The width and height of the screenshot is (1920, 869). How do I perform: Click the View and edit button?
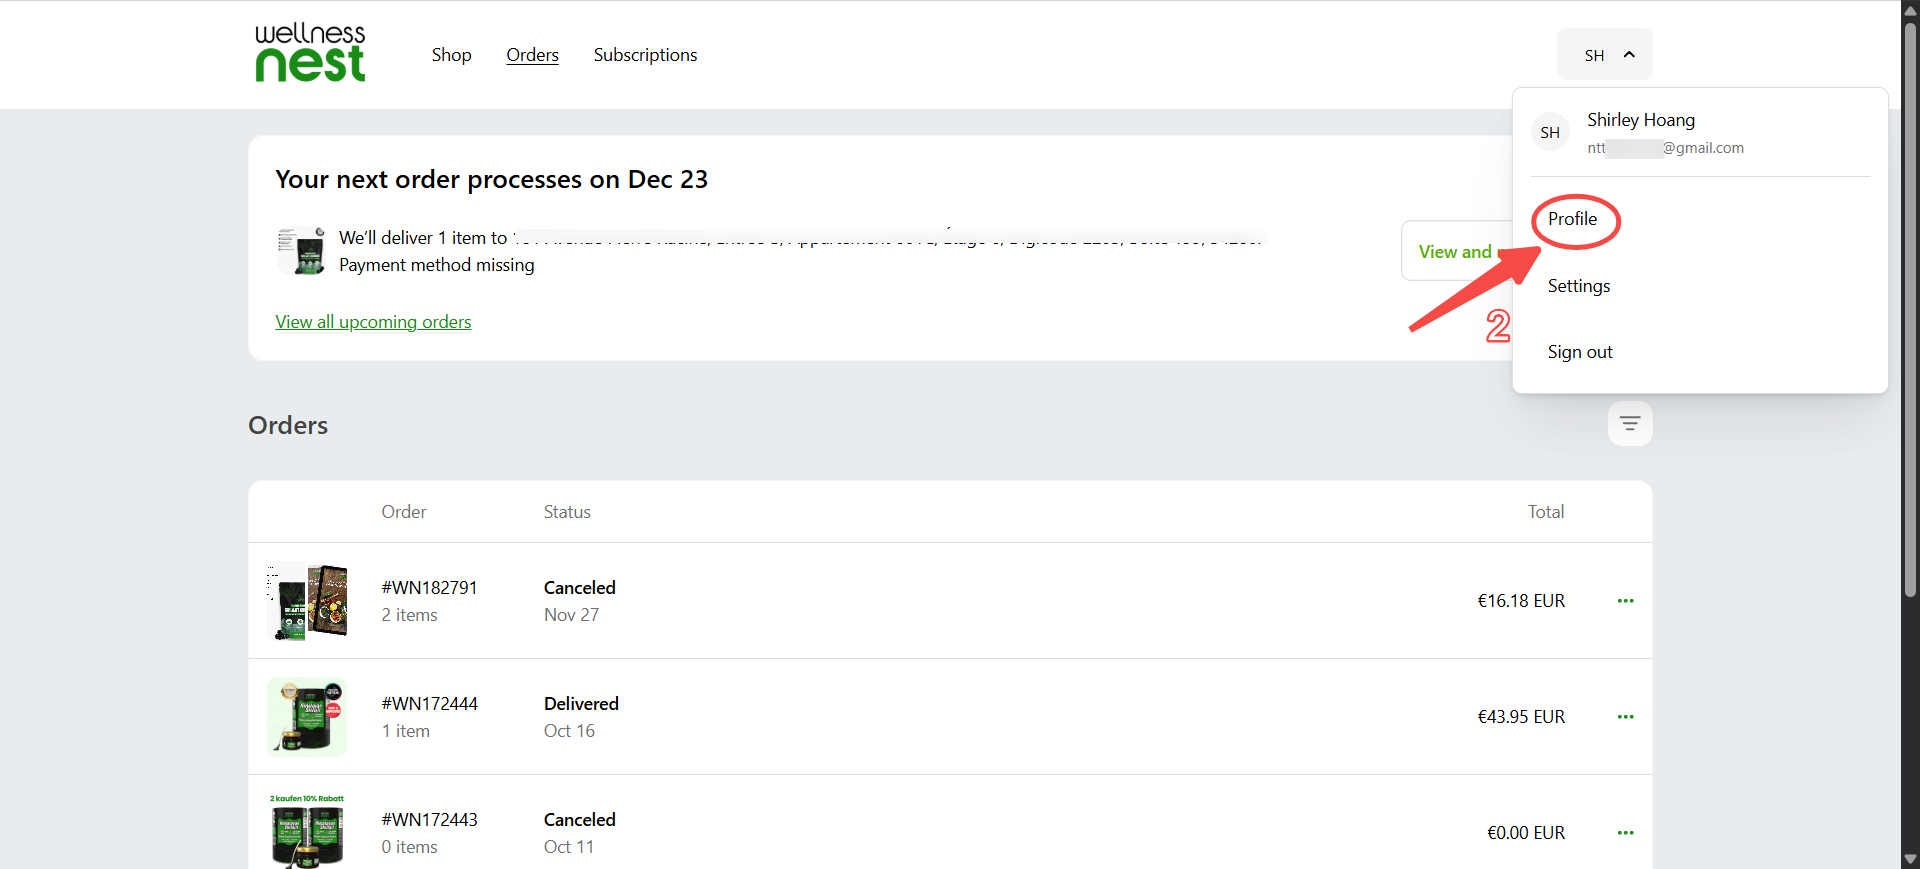point(1456,251)
